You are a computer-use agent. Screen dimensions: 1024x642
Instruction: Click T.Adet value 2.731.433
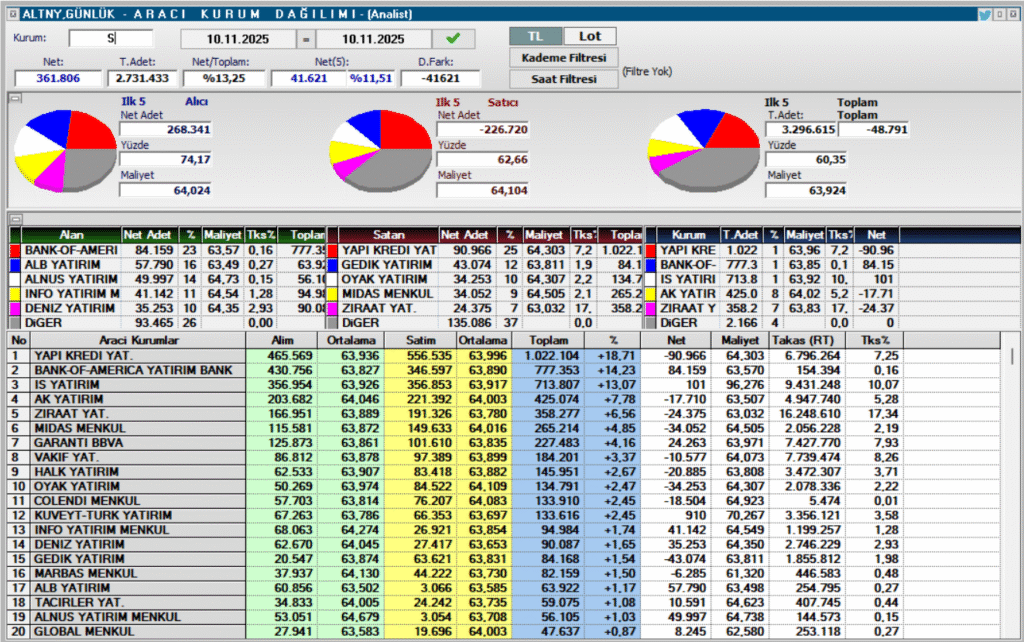(x=142, y=78)
